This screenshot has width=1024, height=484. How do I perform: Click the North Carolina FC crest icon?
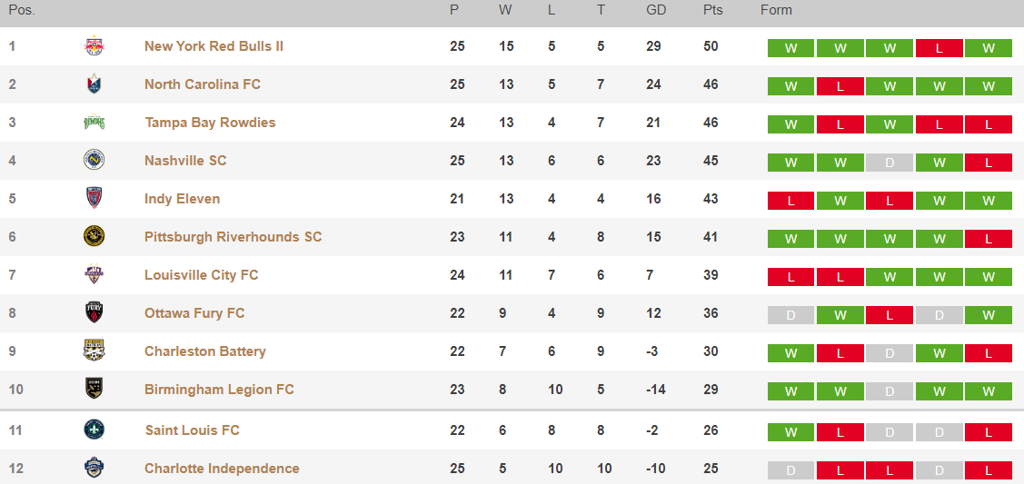click(x=94, y=84)
